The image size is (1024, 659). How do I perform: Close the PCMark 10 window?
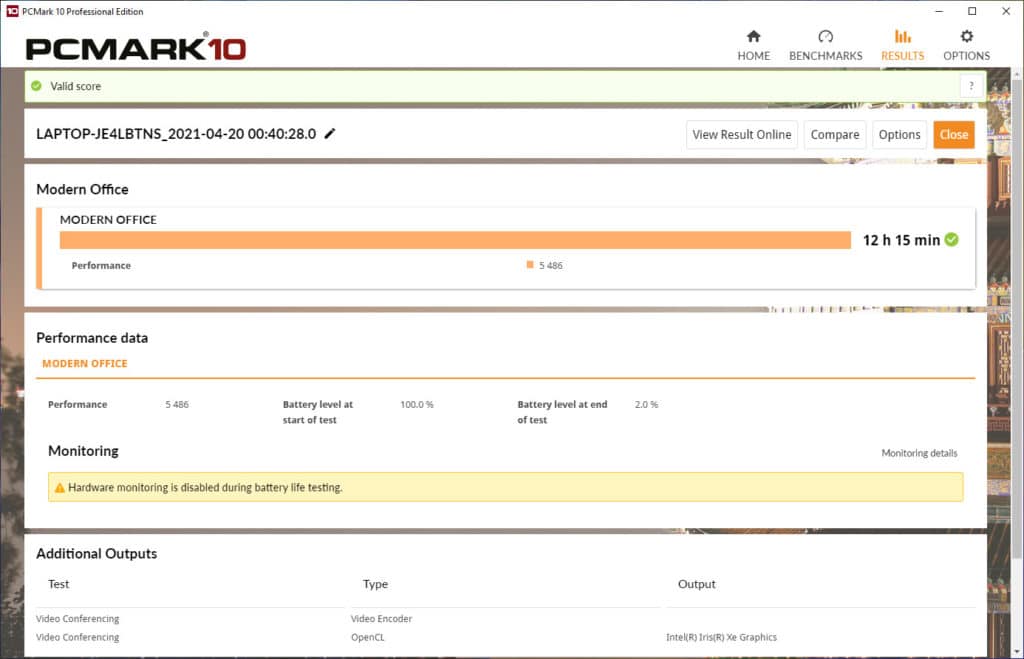pyautogui.click(x=1006, y=11)
